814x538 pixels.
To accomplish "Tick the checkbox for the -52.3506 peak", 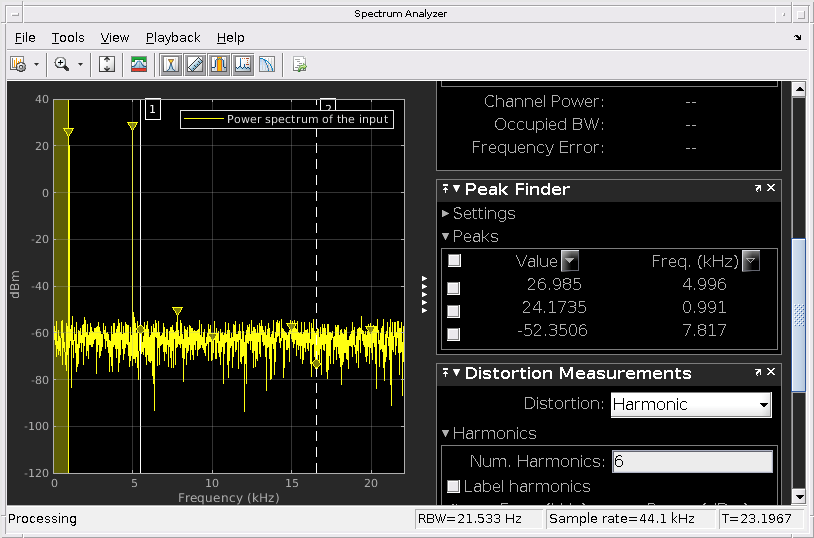I will click(454, 334).
